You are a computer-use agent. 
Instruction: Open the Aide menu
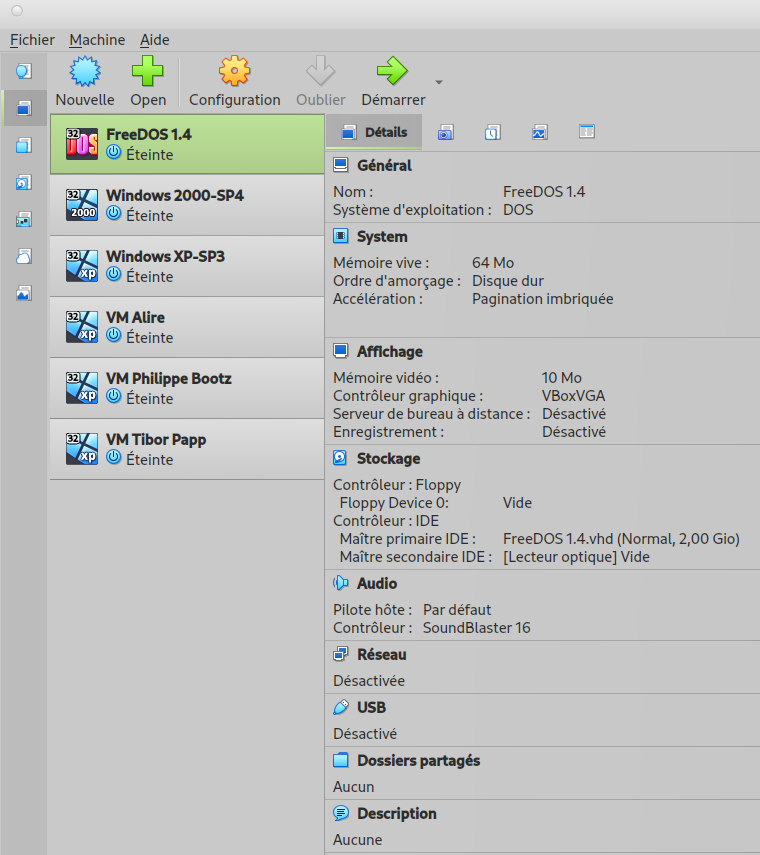click(x=154, y=40)
